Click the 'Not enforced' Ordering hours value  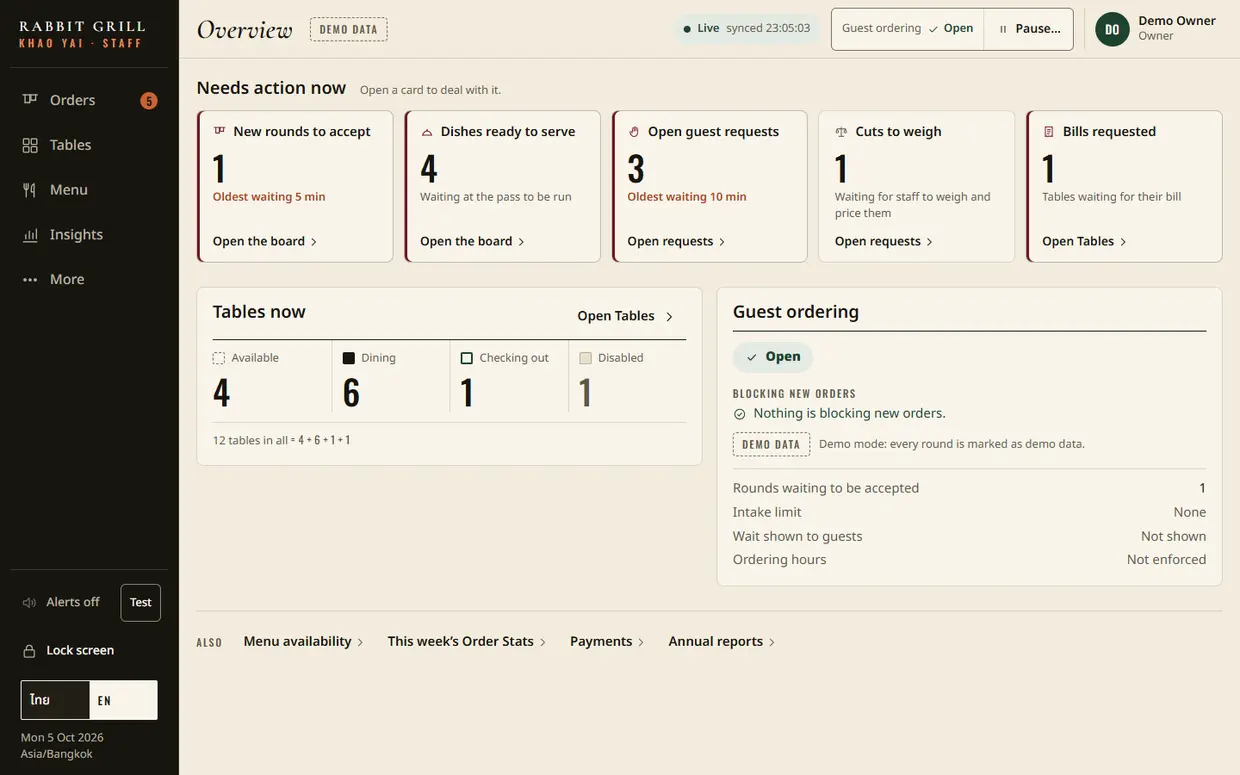[1166, 560]
